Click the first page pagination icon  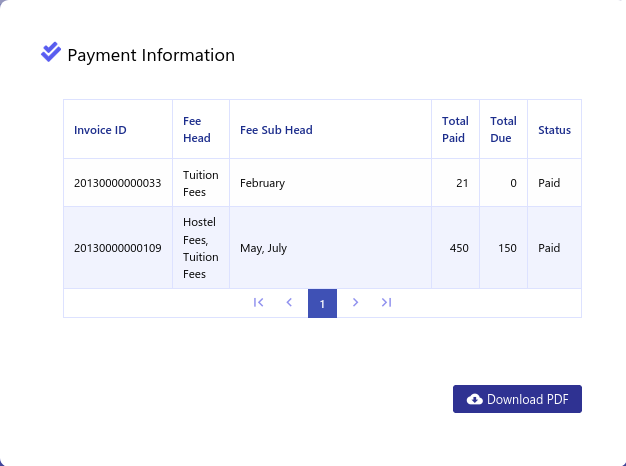click(259, 303)
